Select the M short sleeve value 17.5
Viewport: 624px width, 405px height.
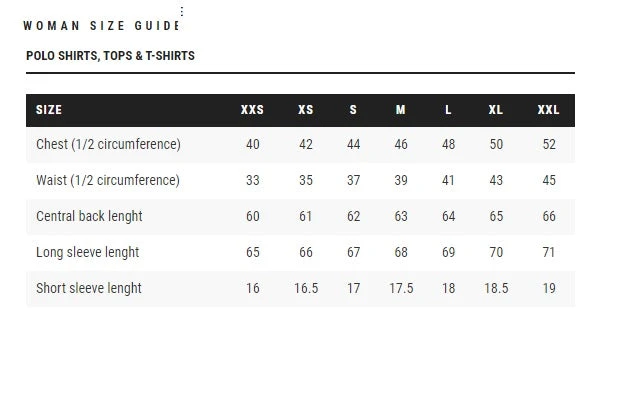(x=401, y=289)
